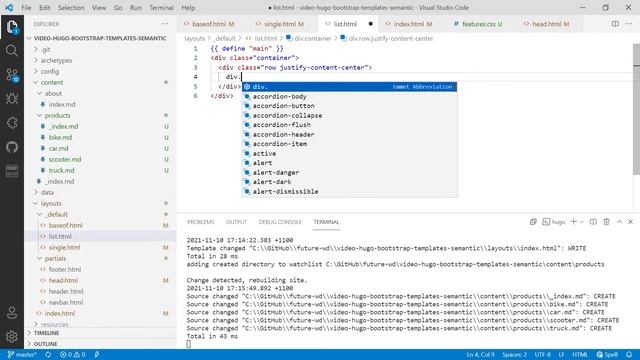Screen dimensions: 640x360
Task: Change indentation Spaces: 2
Action: coord(514,355)
